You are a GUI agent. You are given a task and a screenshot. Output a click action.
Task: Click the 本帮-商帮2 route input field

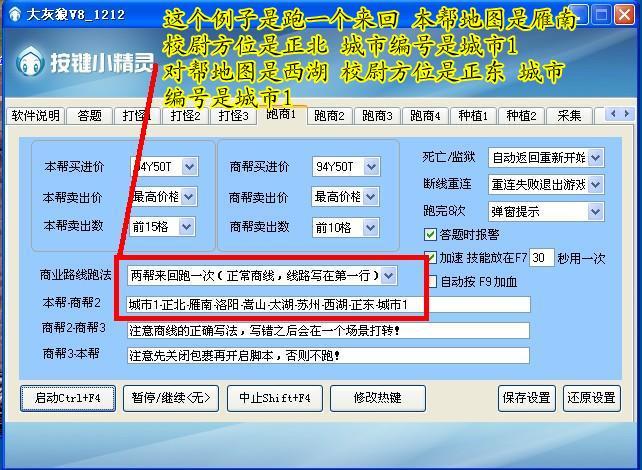coord(328,305)
